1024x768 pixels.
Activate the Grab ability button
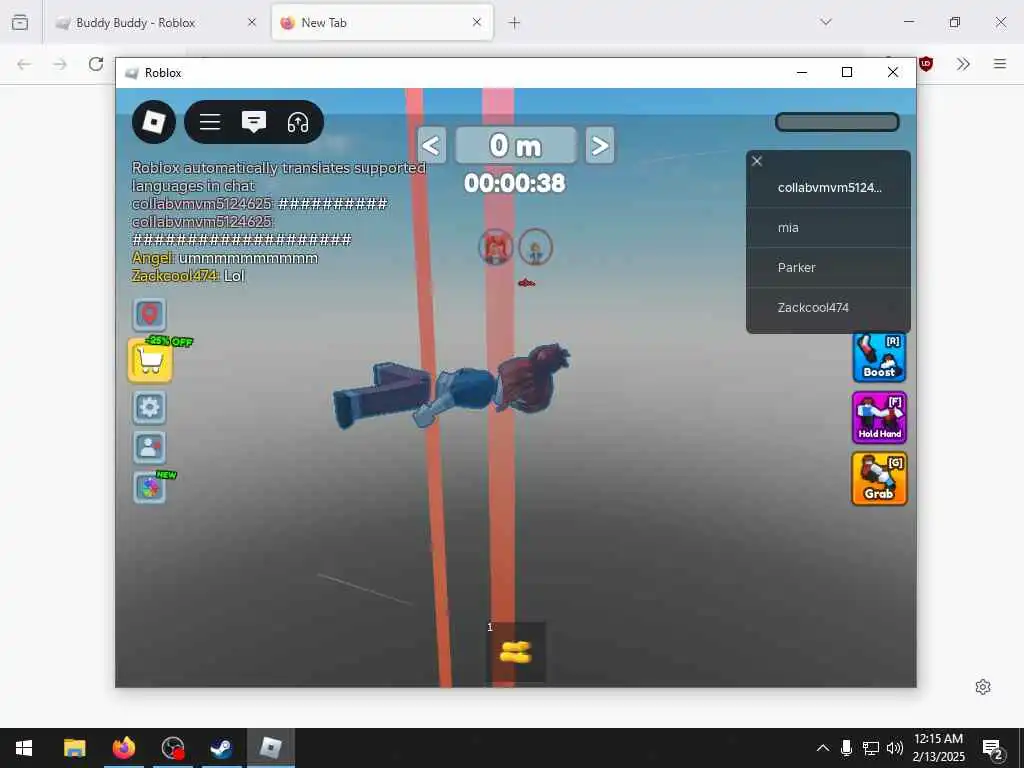(x=879, y=479)
